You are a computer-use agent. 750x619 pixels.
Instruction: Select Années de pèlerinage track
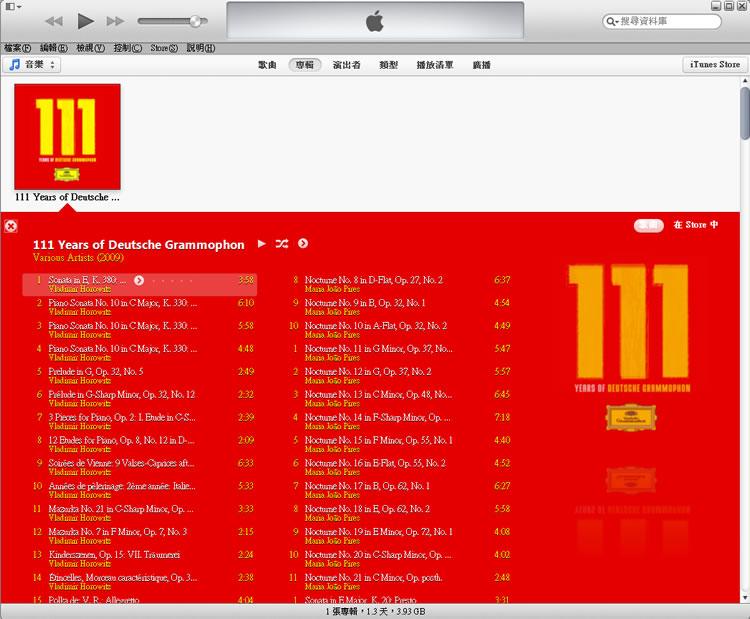140,490
